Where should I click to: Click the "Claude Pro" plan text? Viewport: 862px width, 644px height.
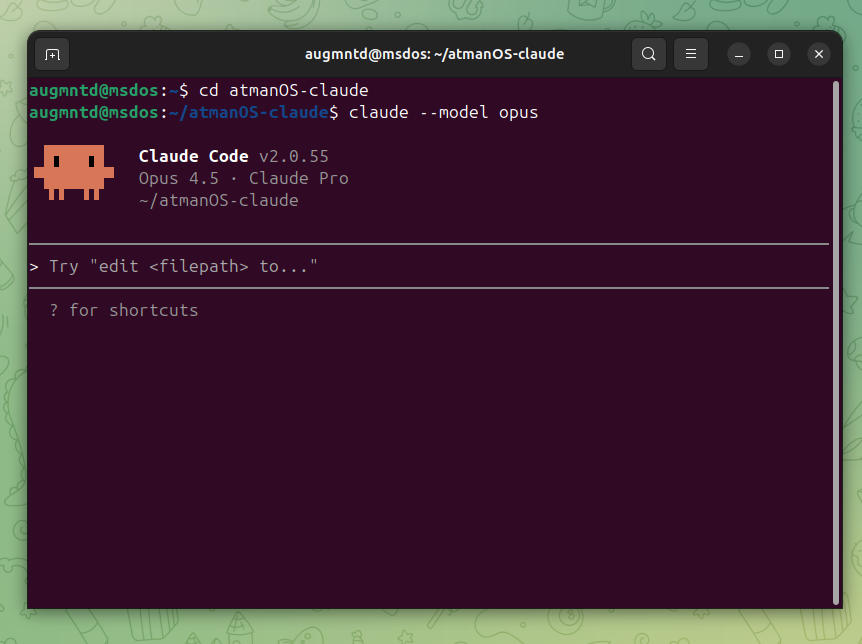[299, 178]
